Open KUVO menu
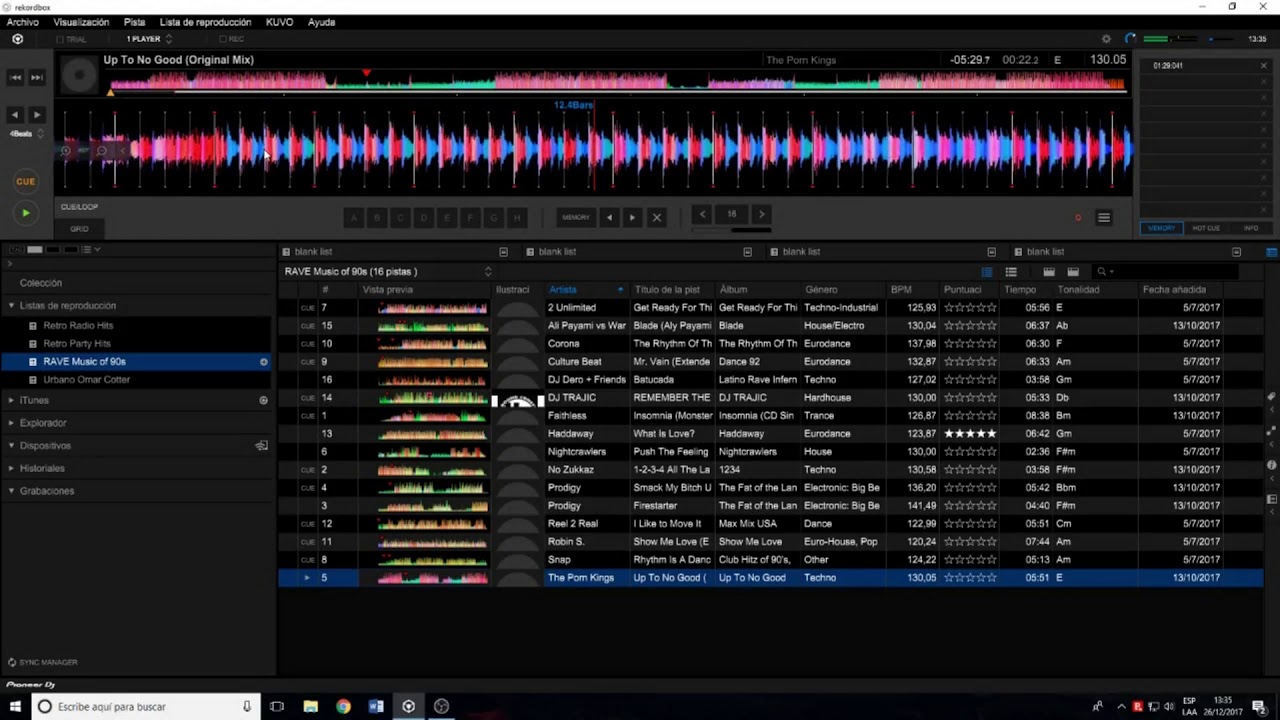Image resolution: width=1280 pixels, height=720 pixels. (280, 22)
